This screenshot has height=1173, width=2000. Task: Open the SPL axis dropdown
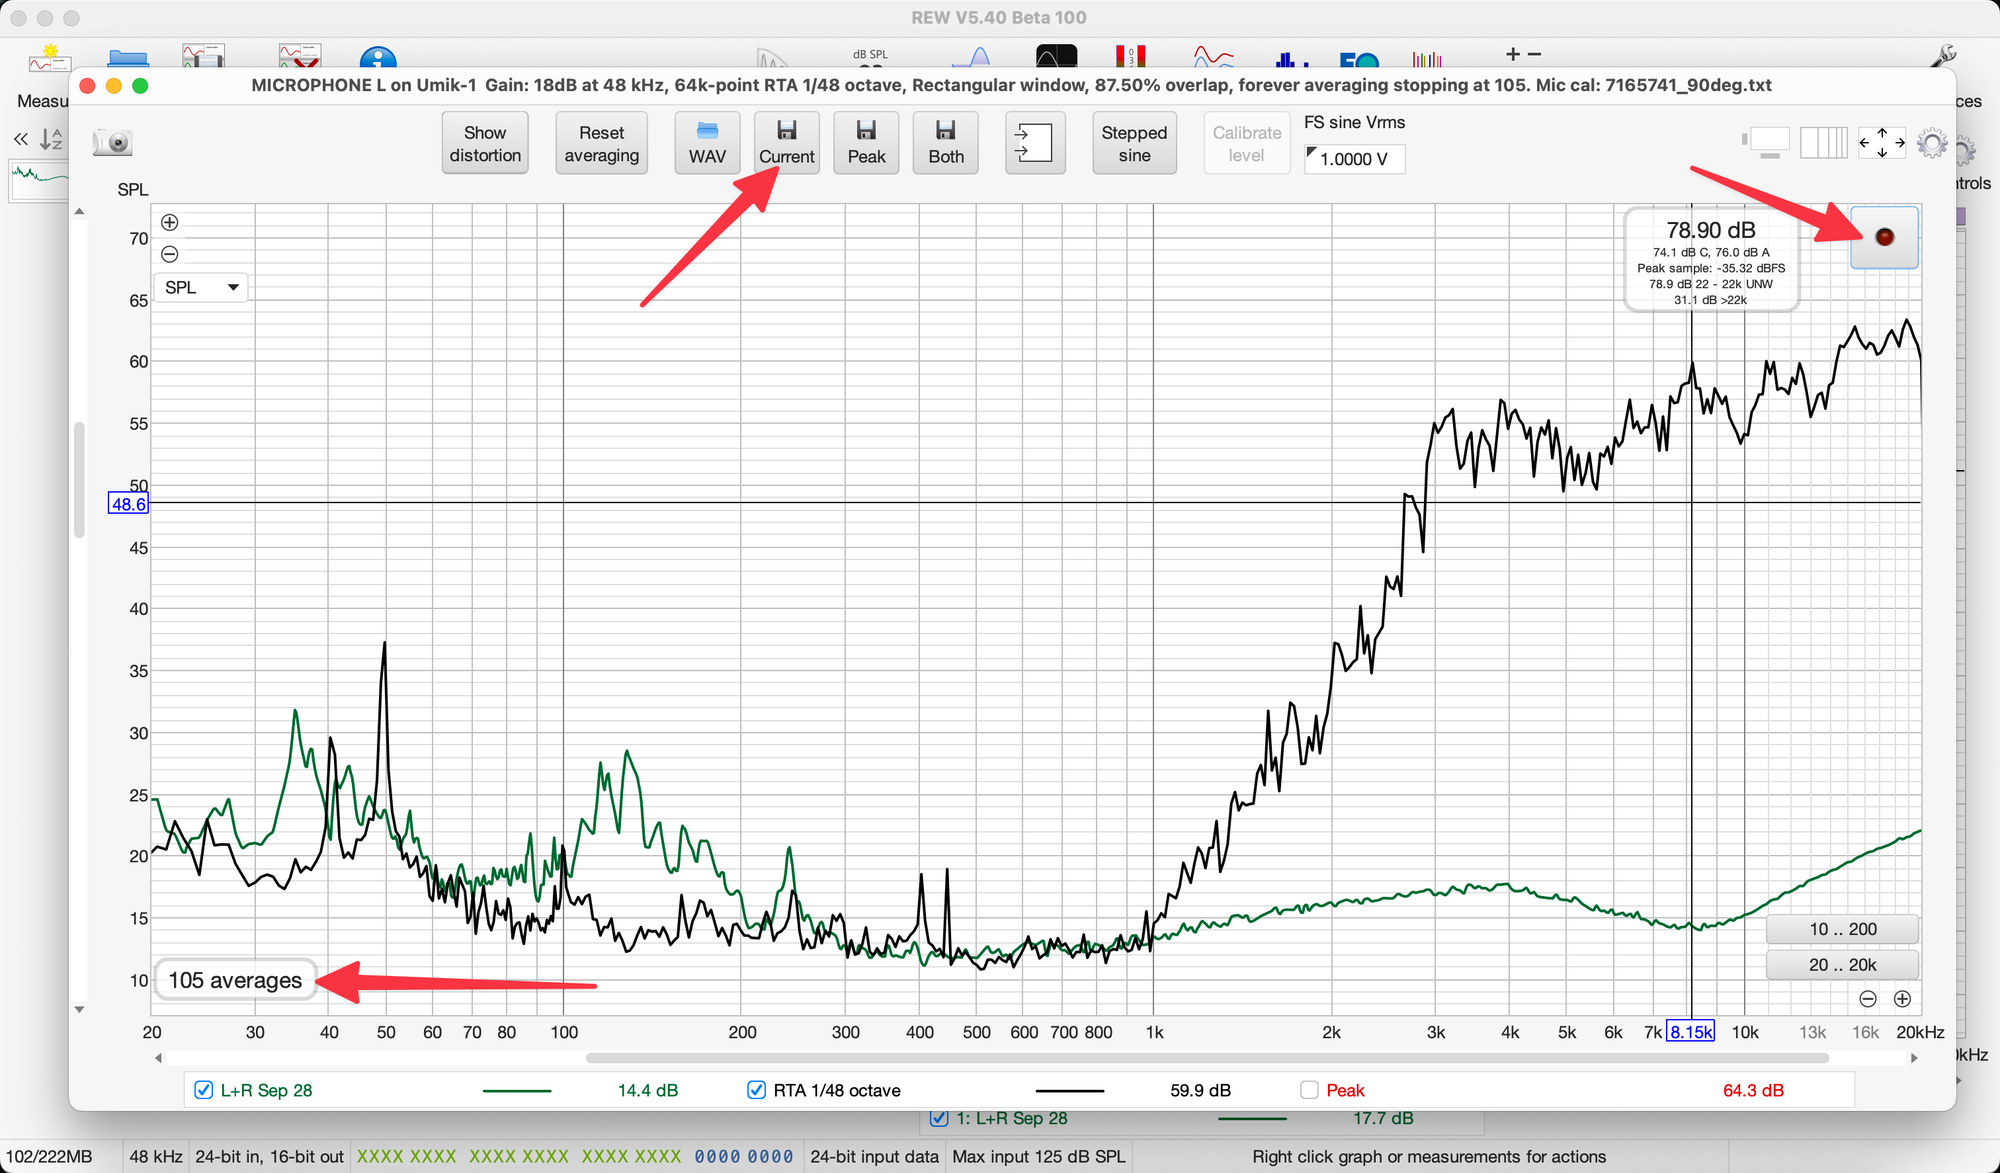tap(201, 287)
